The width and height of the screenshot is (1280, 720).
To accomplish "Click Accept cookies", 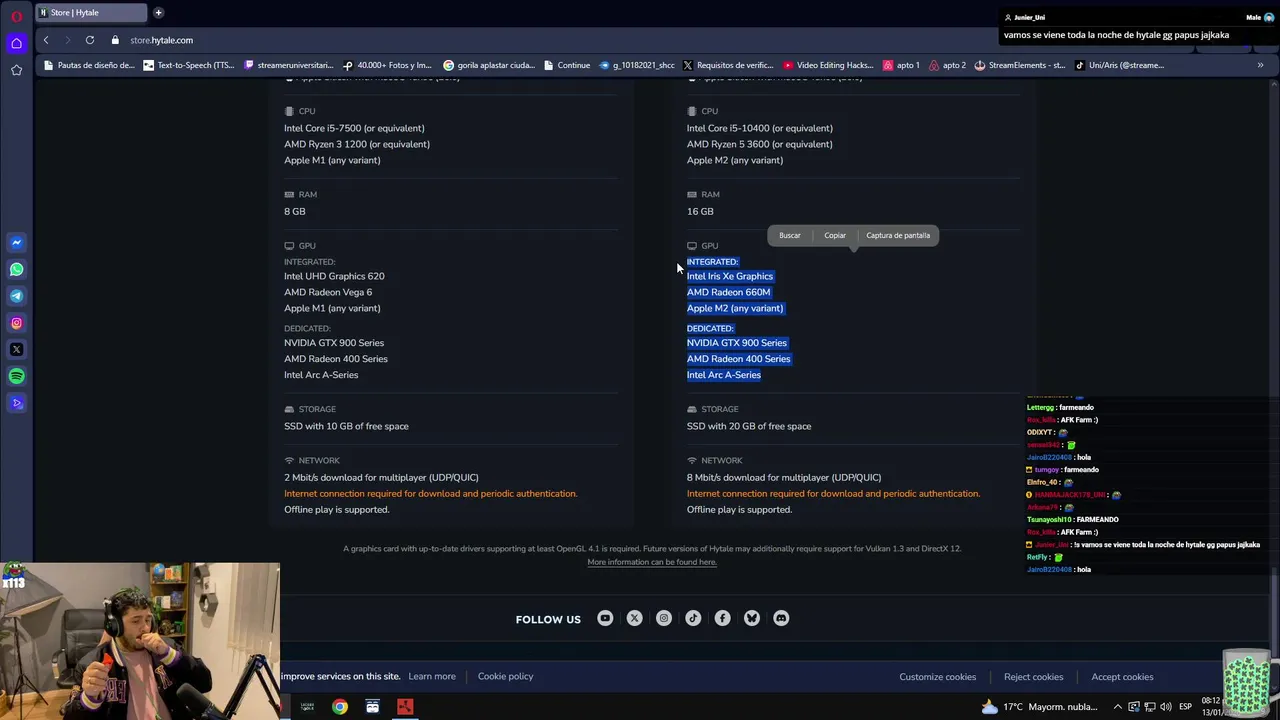I will point(1122,677).
